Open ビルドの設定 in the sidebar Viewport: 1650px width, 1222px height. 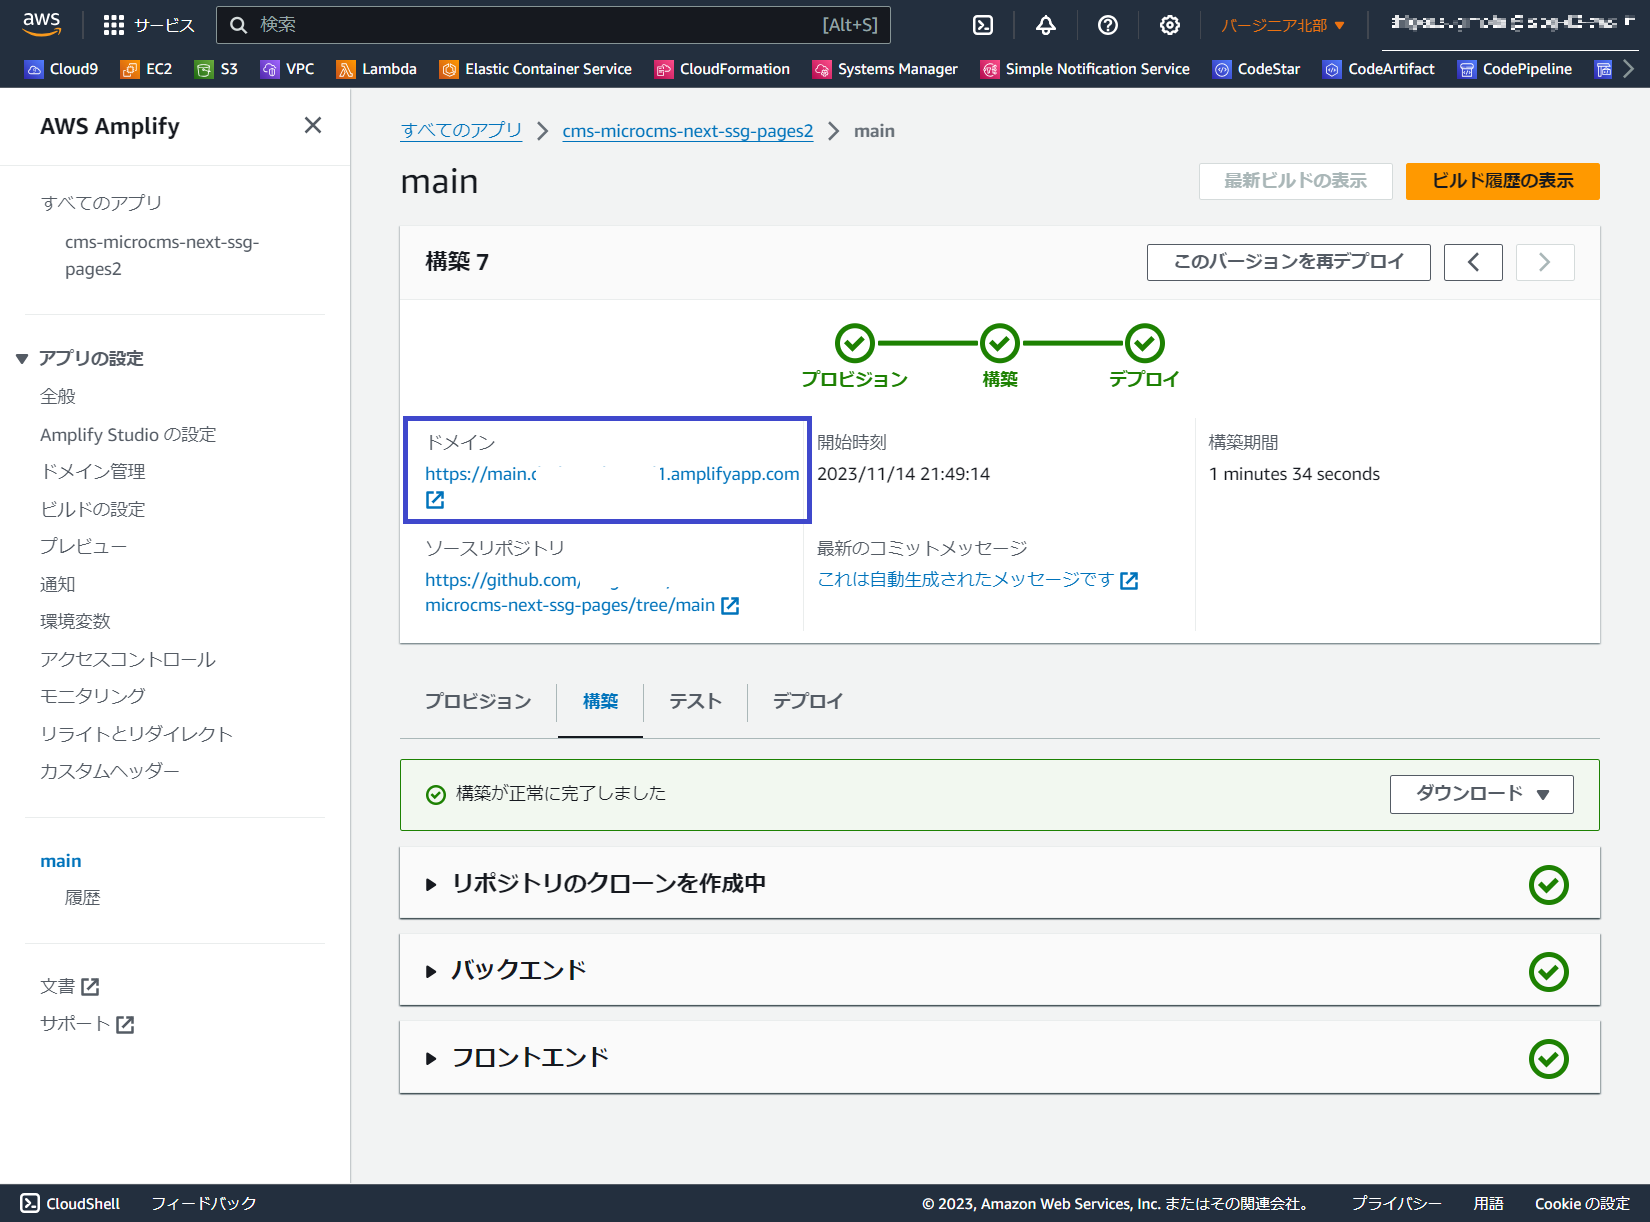(x=92, y=509)
